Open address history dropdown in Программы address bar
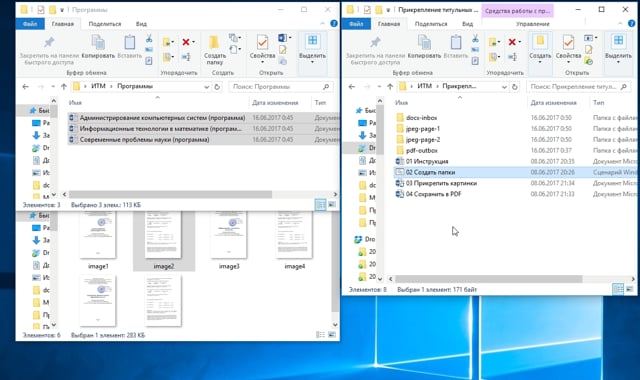Screen dimensions: 640x380 click(x=207, y=87)
